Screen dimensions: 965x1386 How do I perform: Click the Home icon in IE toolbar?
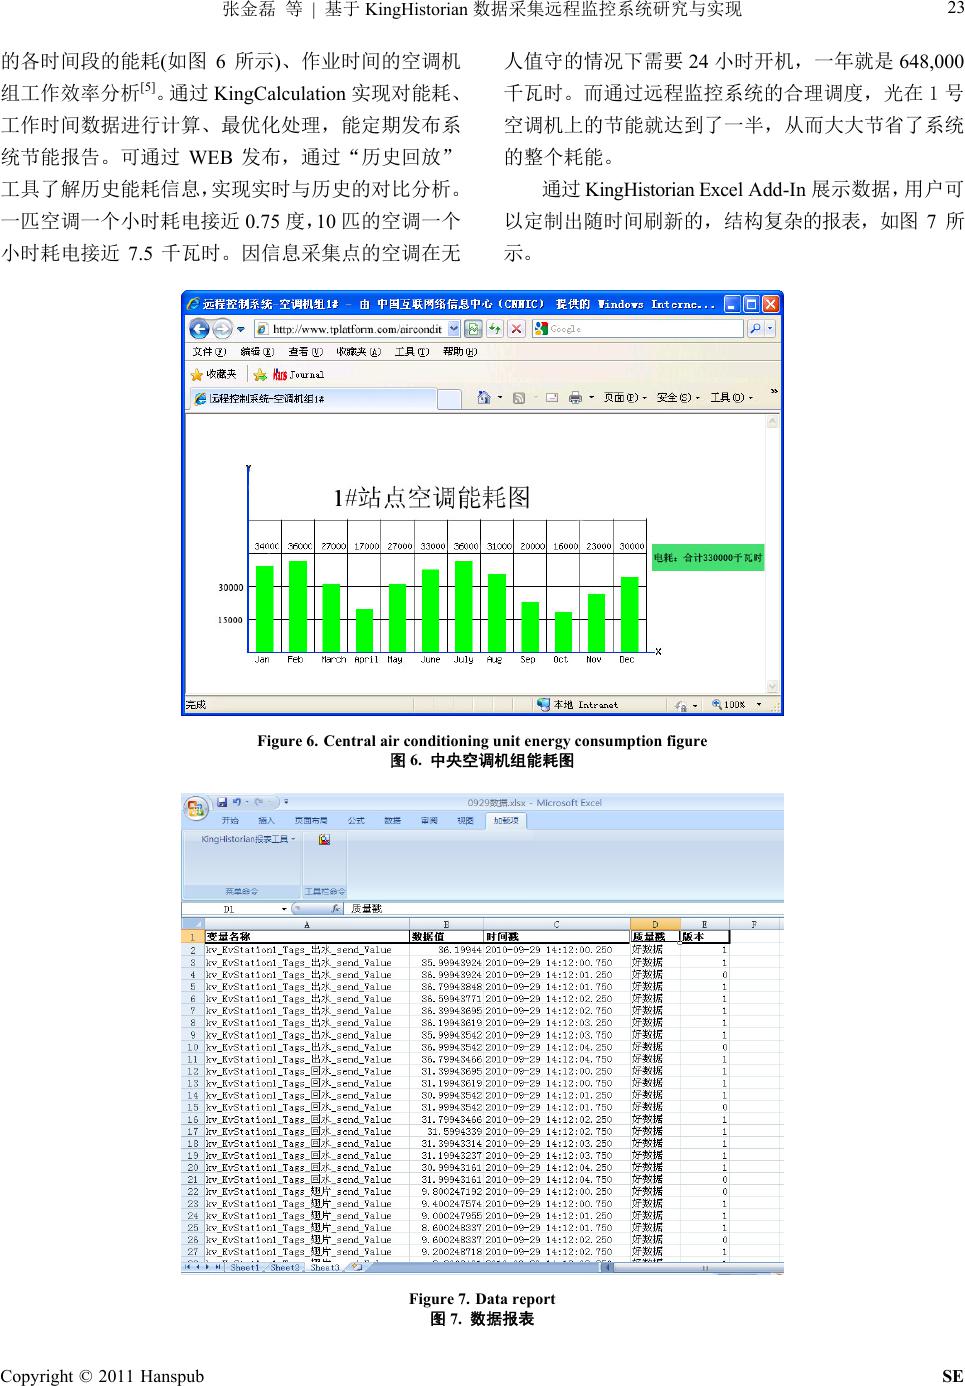[484, 398]
